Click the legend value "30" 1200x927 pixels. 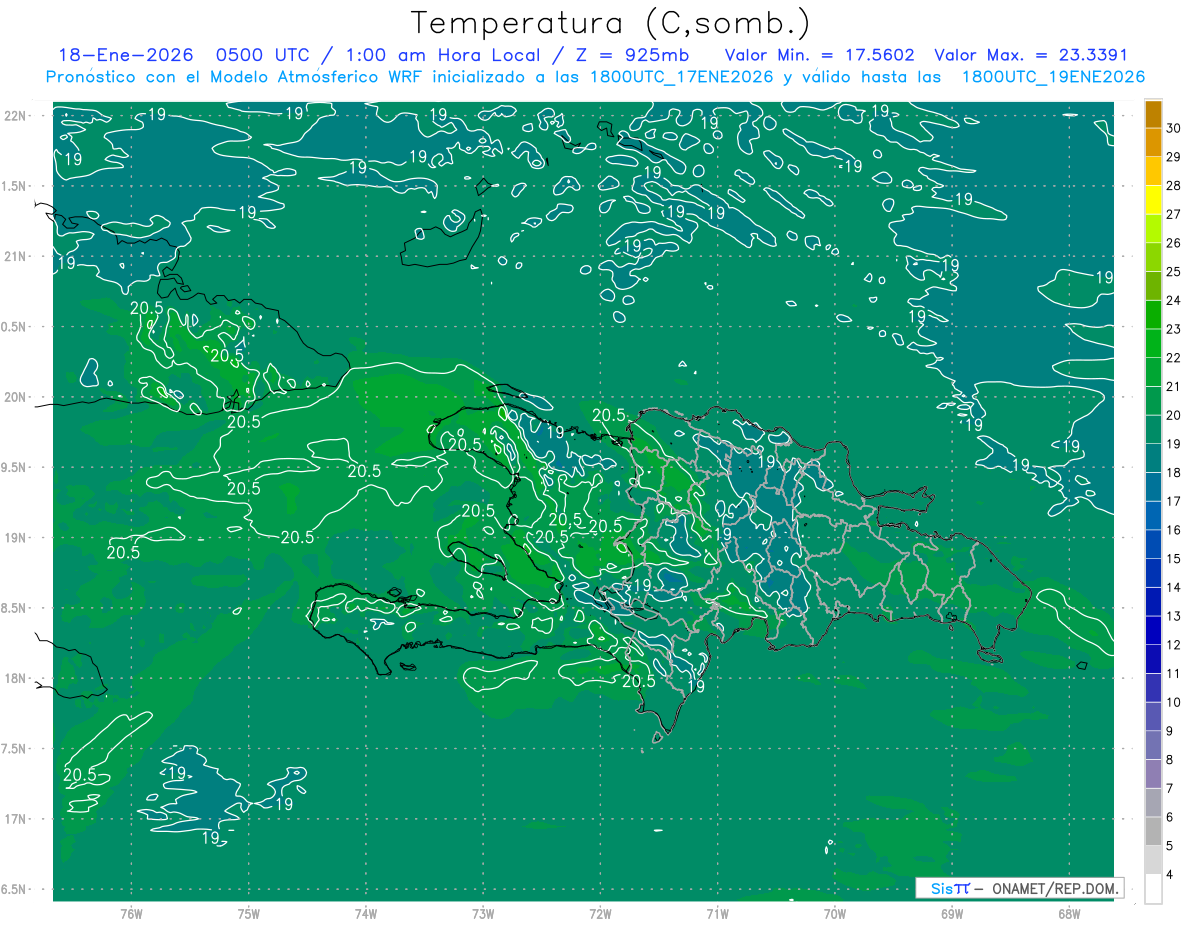[x=1174, y=128]
